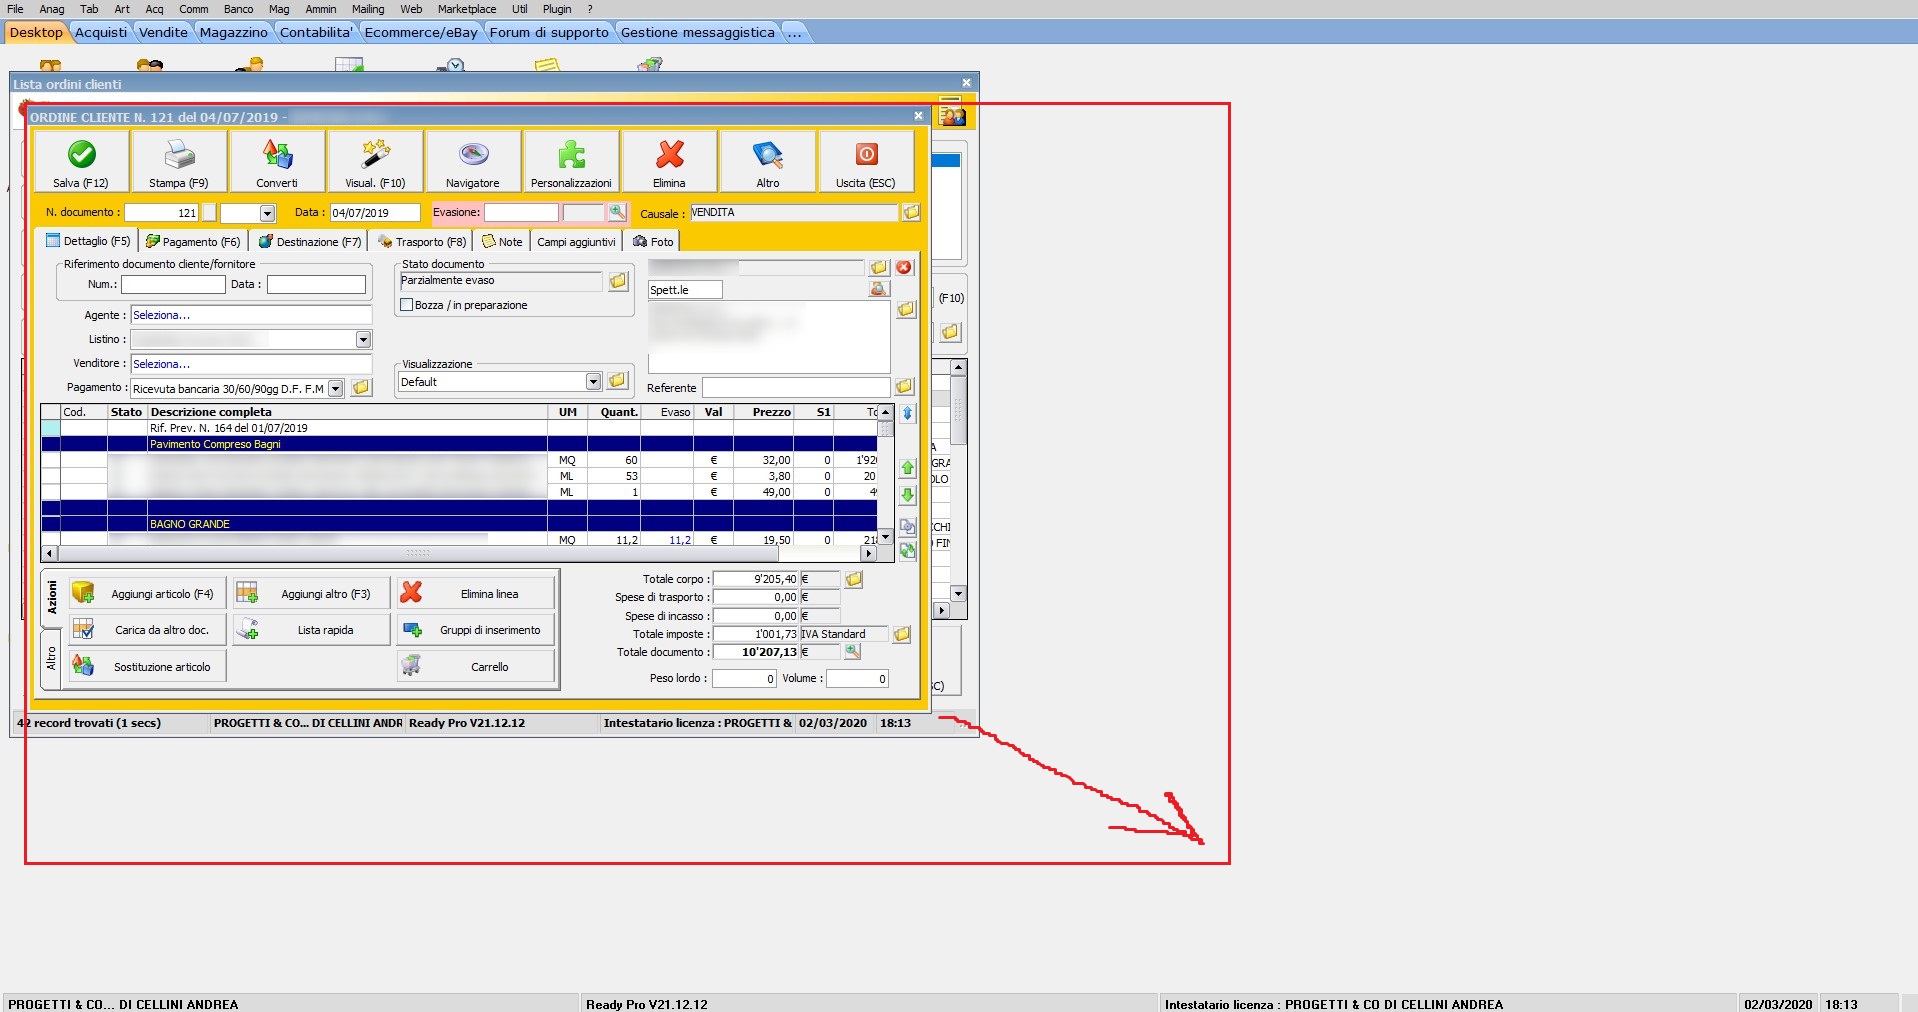Click Aggiungi altro (F3) button
The image size is (1918, 1012).
point(312,594)
